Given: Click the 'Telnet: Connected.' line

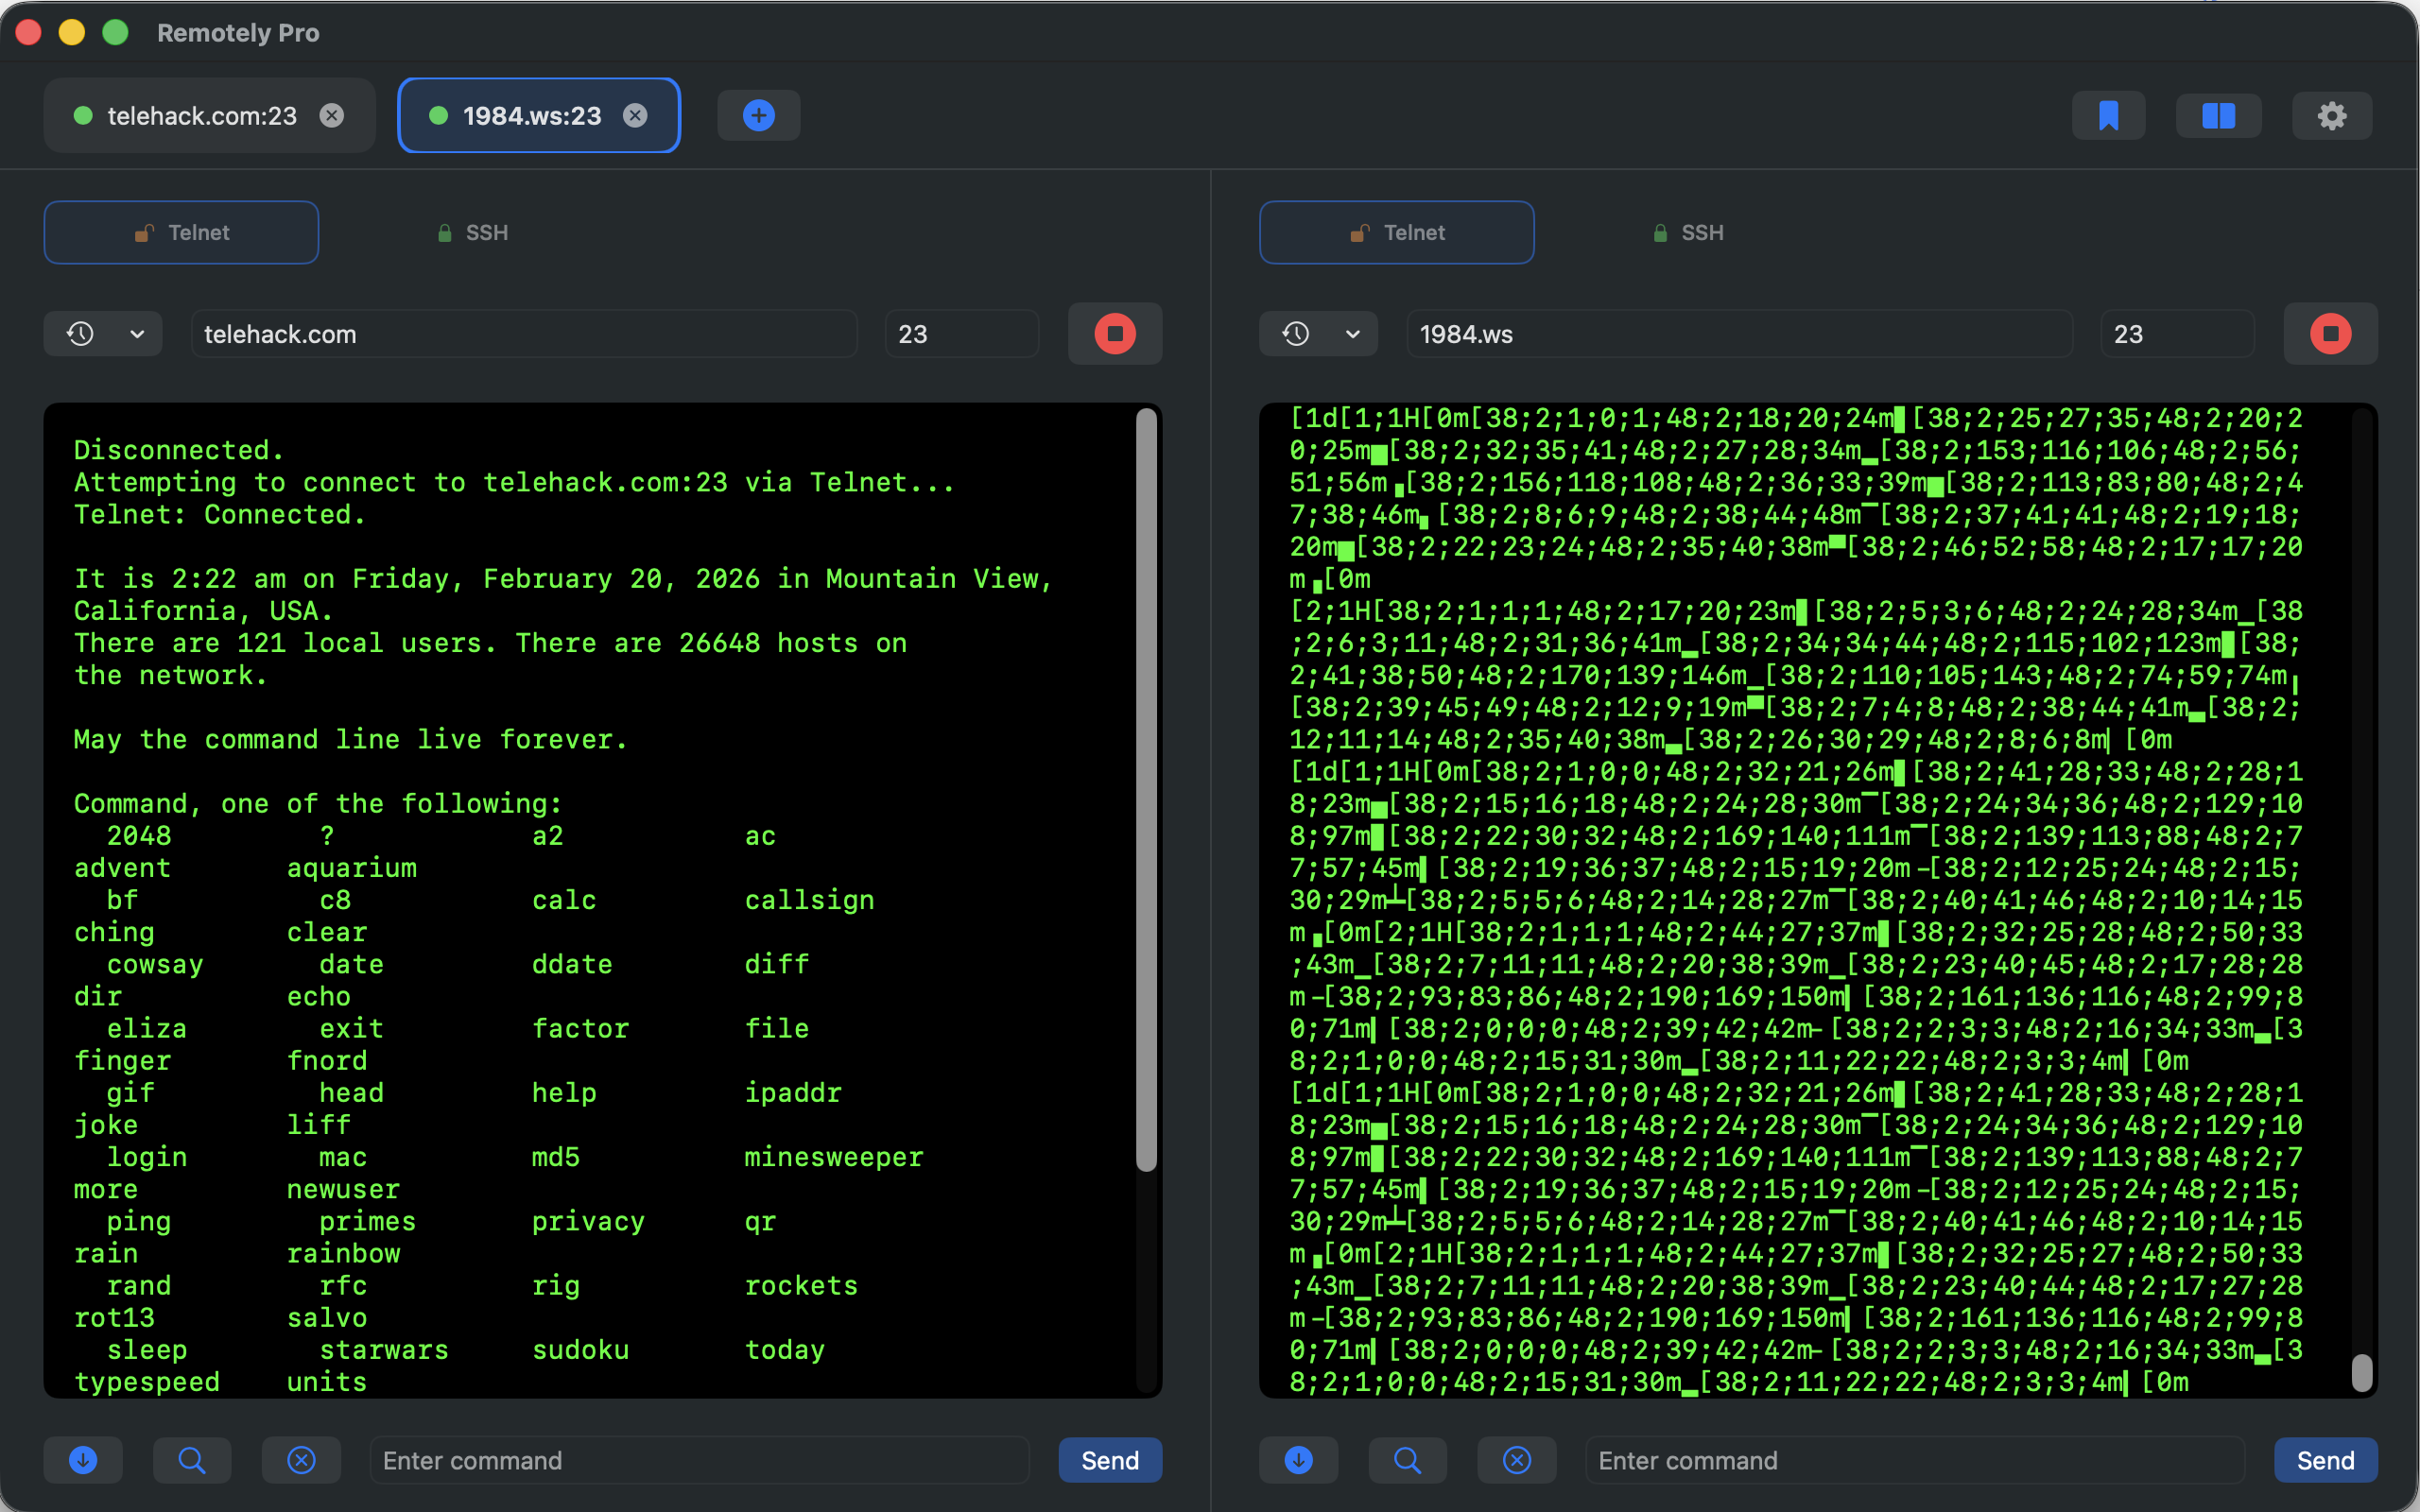Looking at the screenshot, I should [x=220, y=515].
